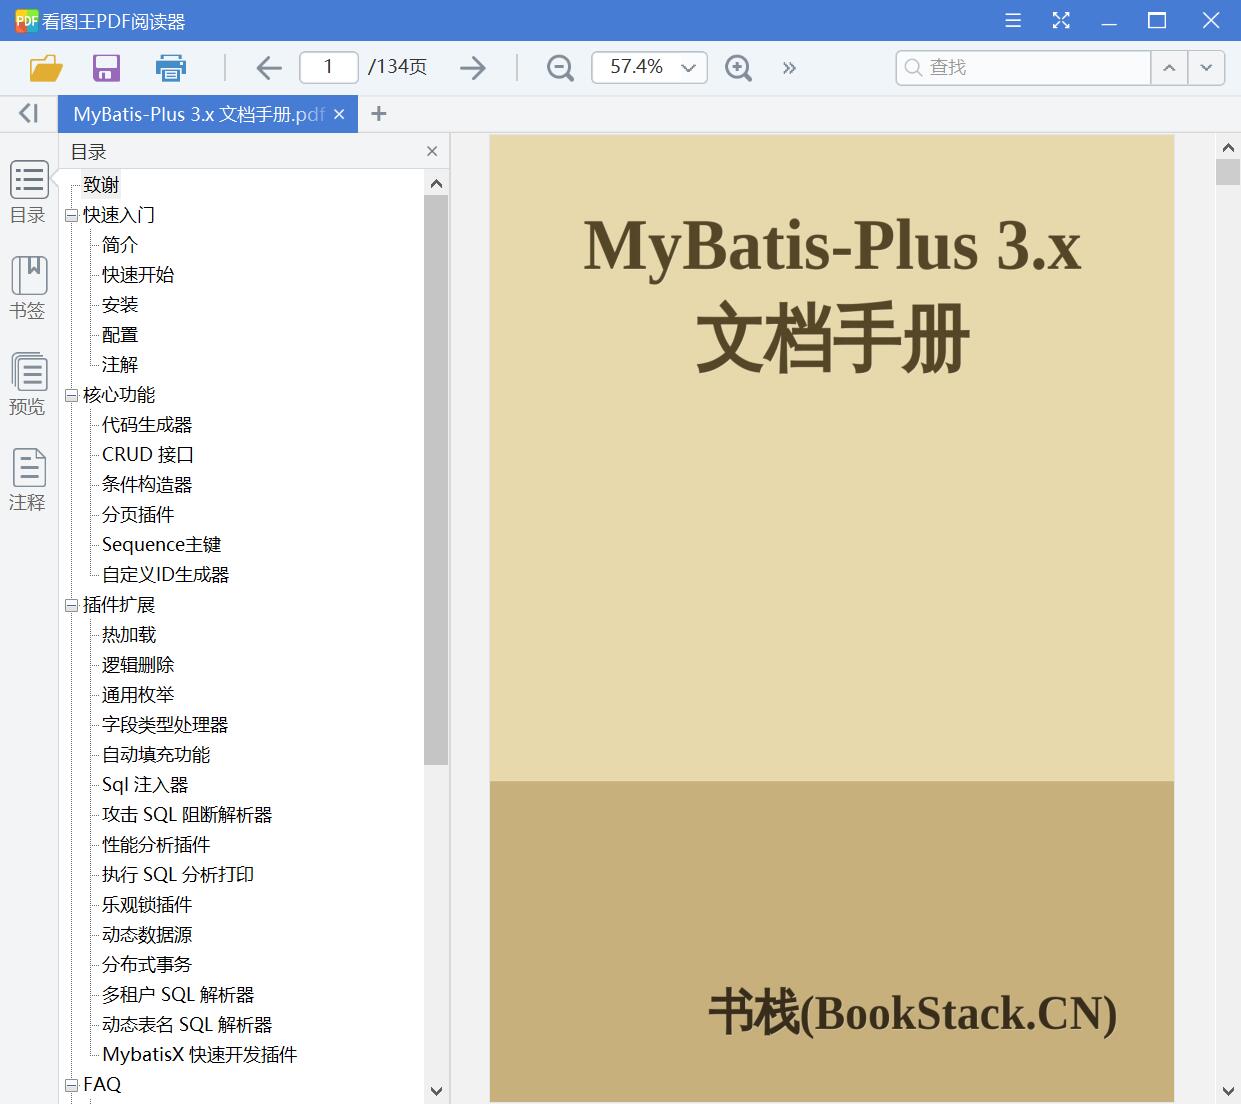Open the 书签 bookmarks panel

coord(29,288)
